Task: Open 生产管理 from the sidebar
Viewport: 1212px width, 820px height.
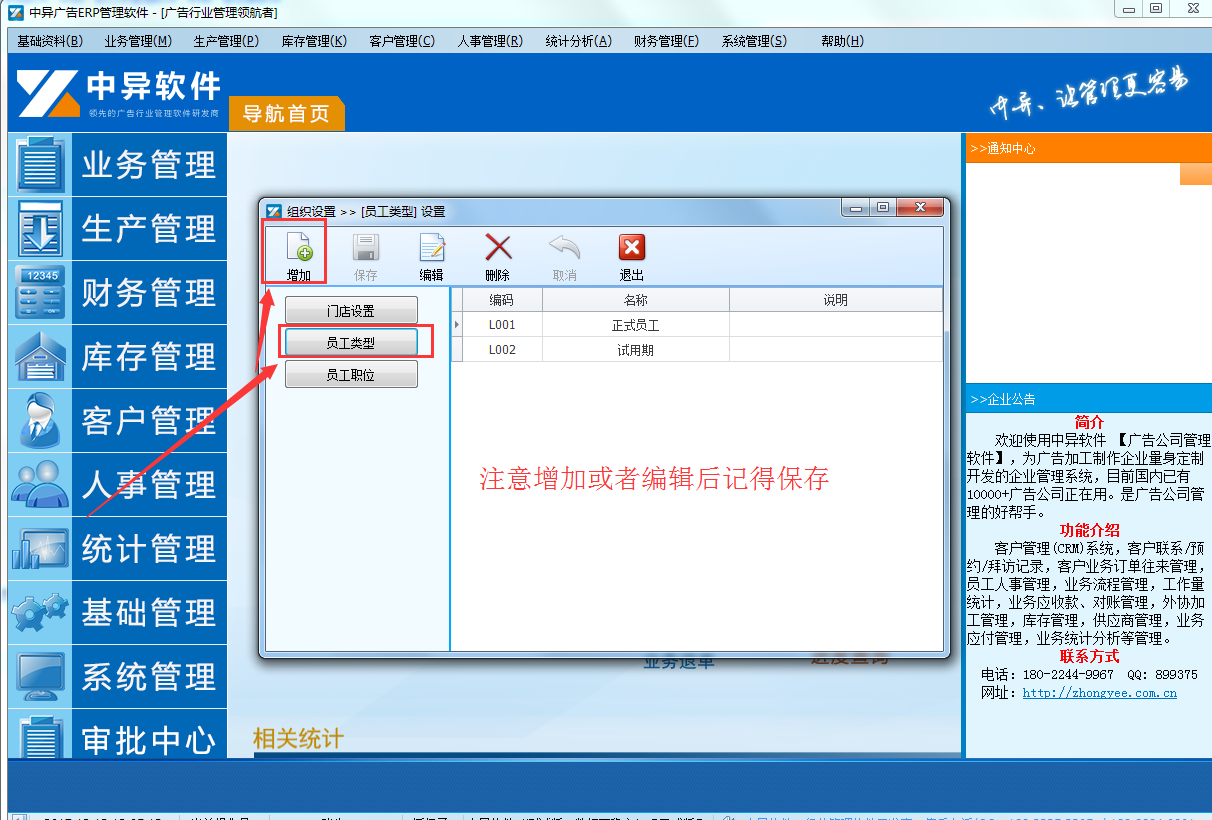Action: 118,229
